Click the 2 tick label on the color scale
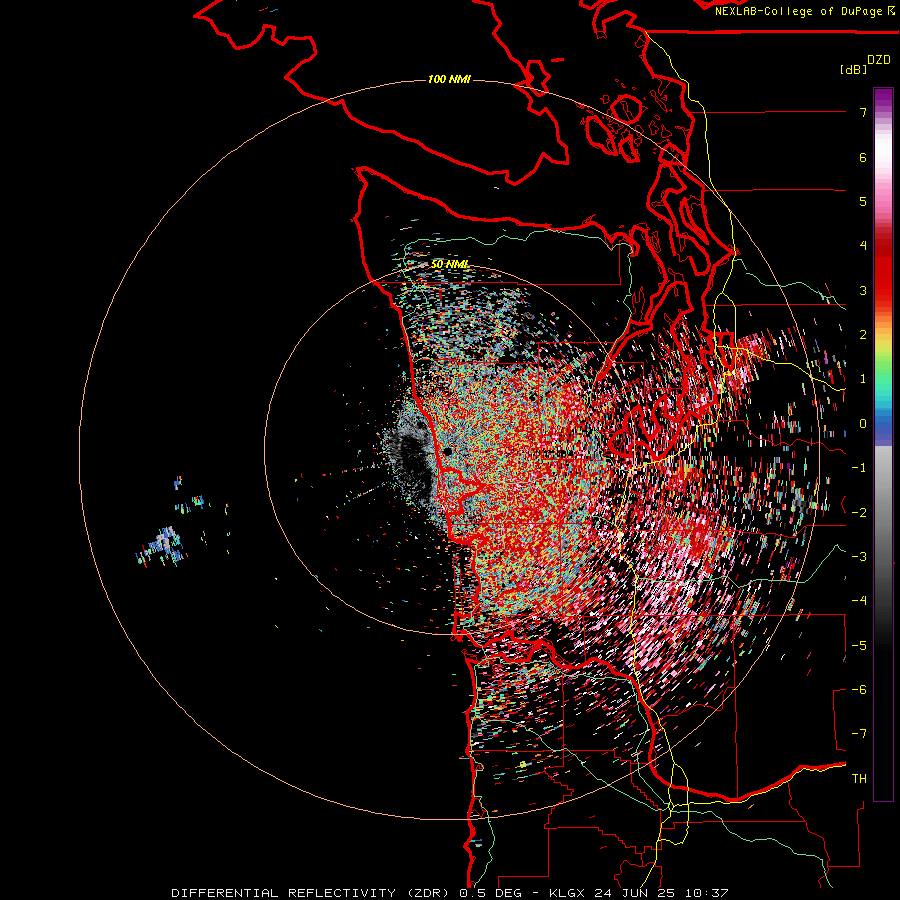 click(863, 335)
